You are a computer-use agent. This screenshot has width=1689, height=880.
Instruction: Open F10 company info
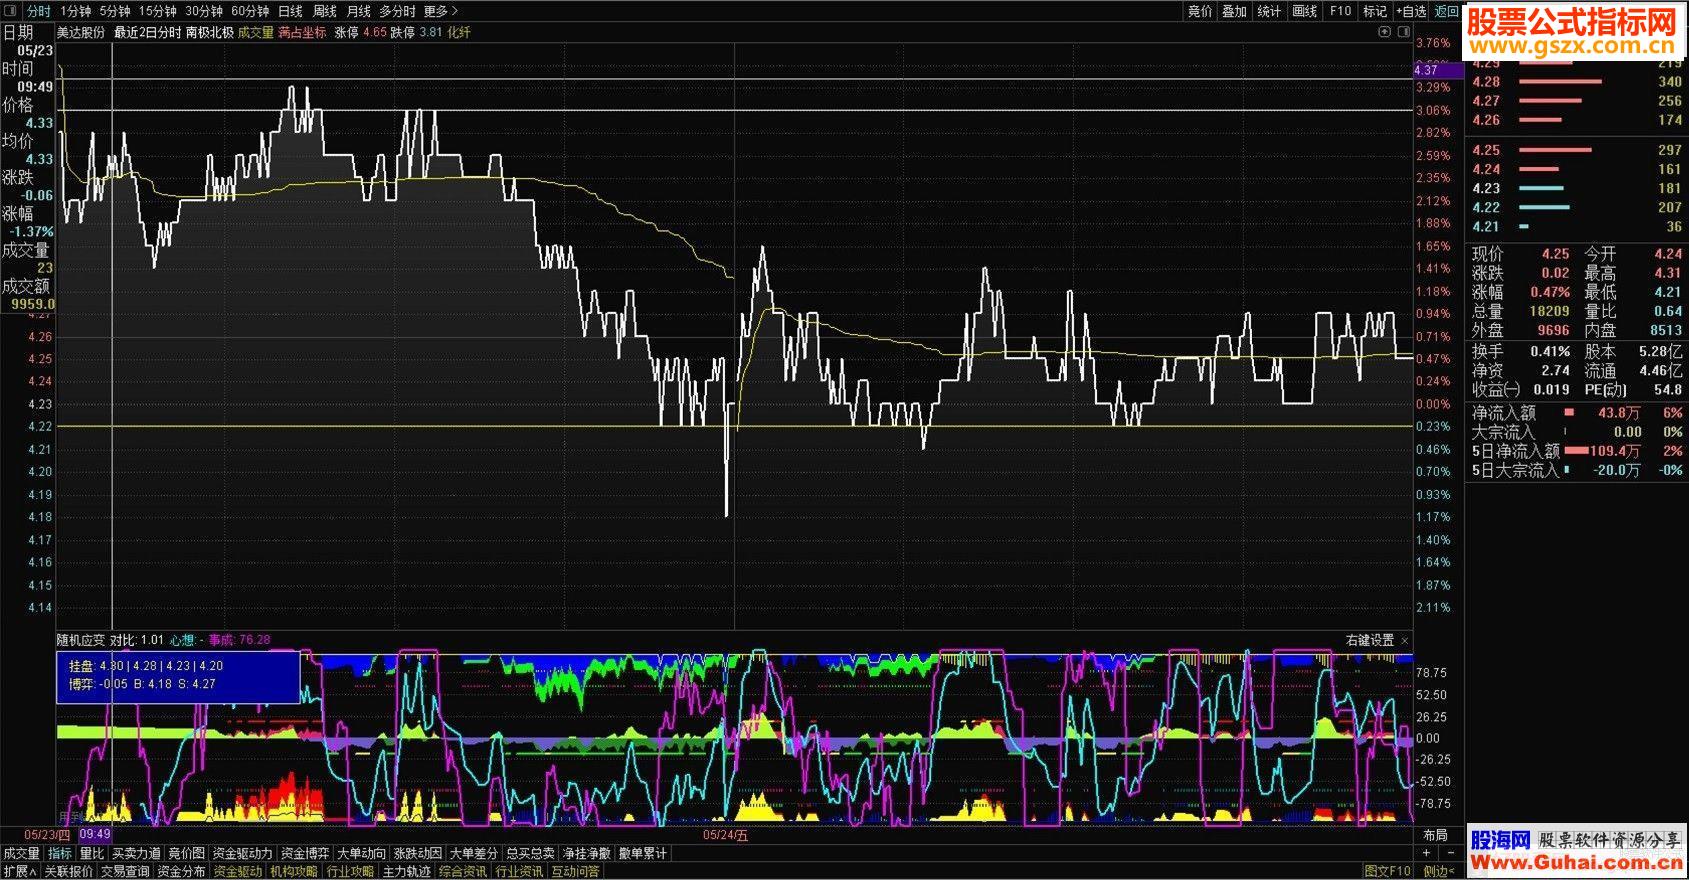1340,11
